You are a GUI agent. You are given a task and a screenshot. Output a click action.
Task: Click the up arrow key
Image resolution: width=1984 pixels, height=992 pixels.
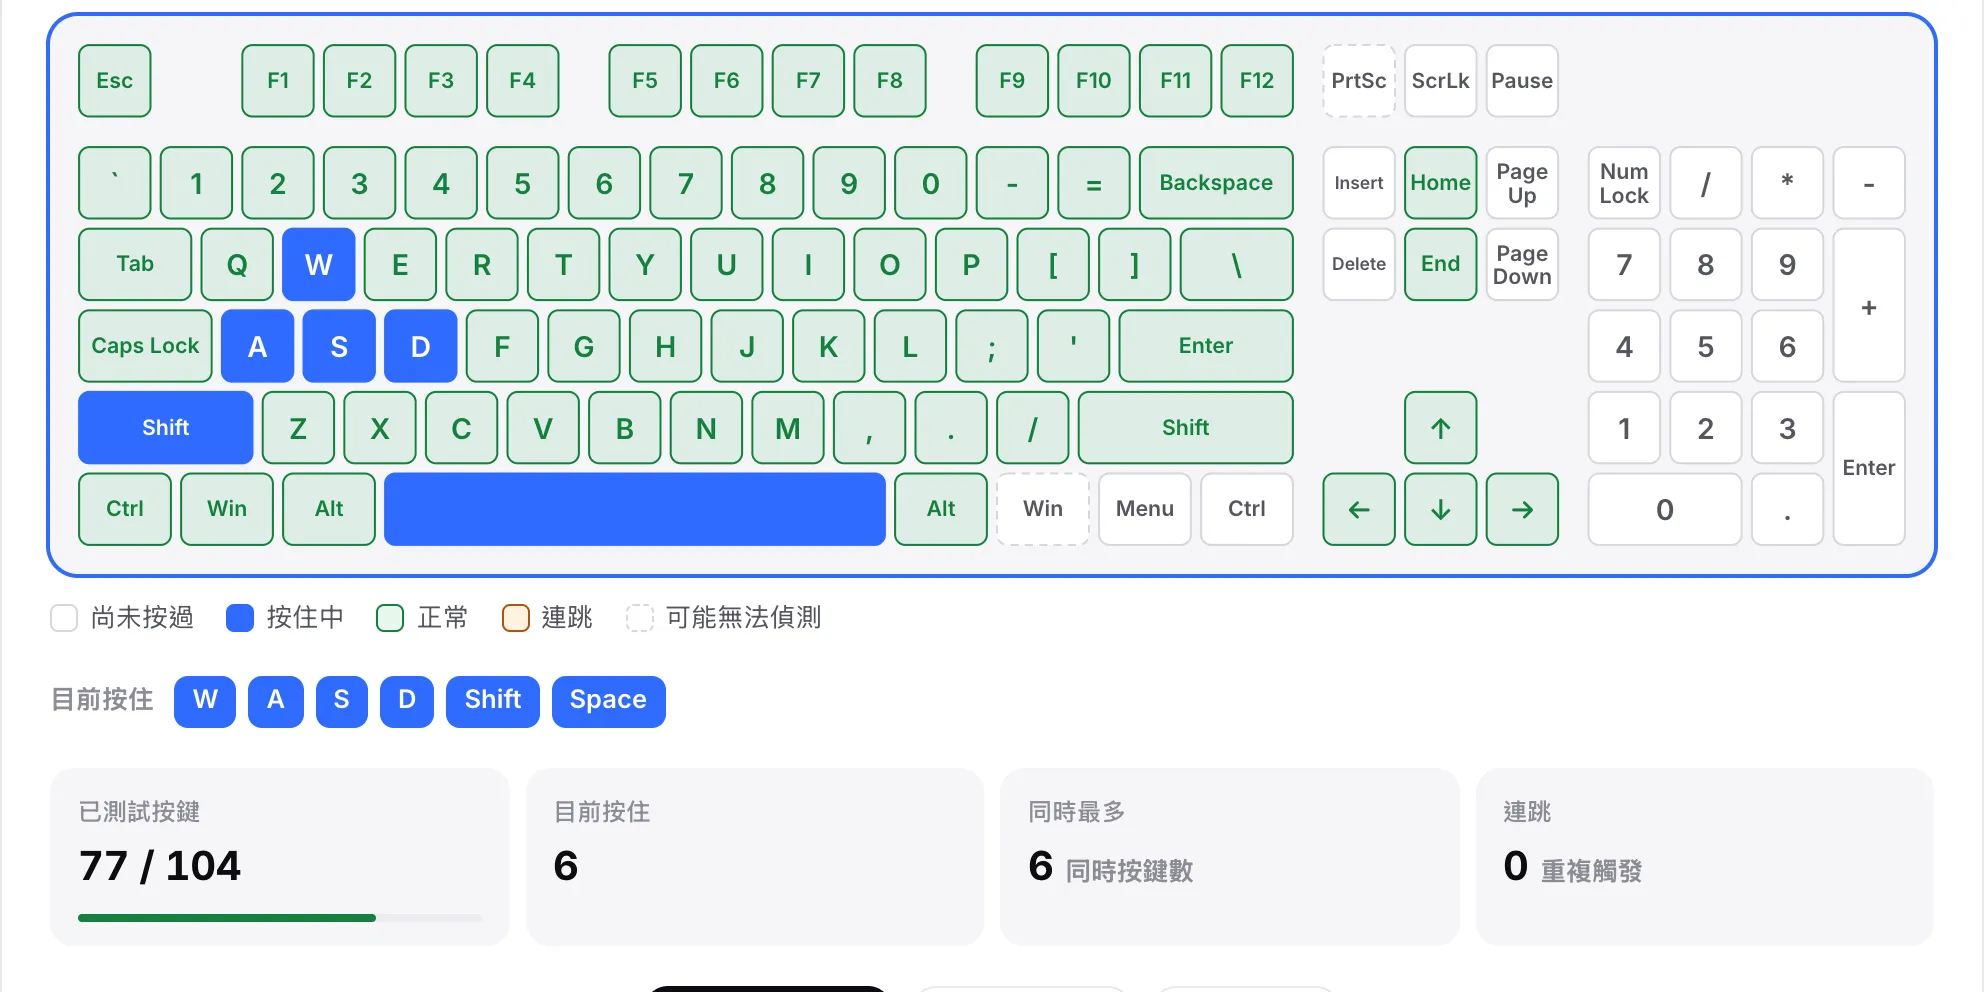tap(1440, 428)
